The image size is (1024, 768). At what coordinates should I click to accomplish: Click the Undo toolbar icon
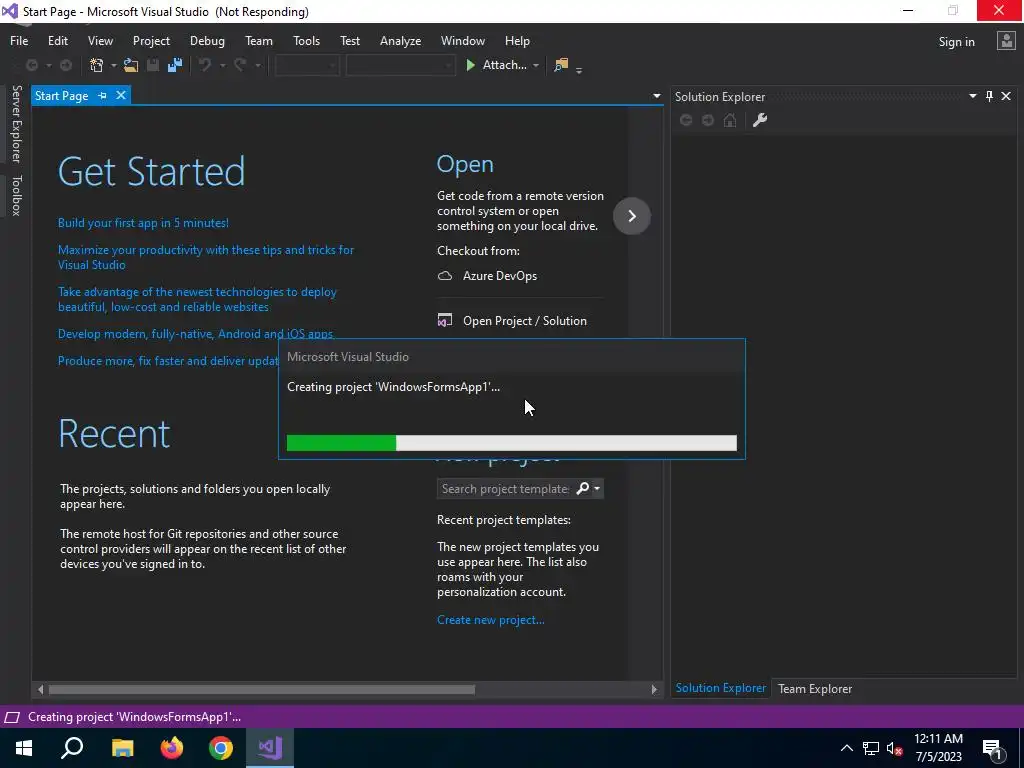tap(205, 65)
